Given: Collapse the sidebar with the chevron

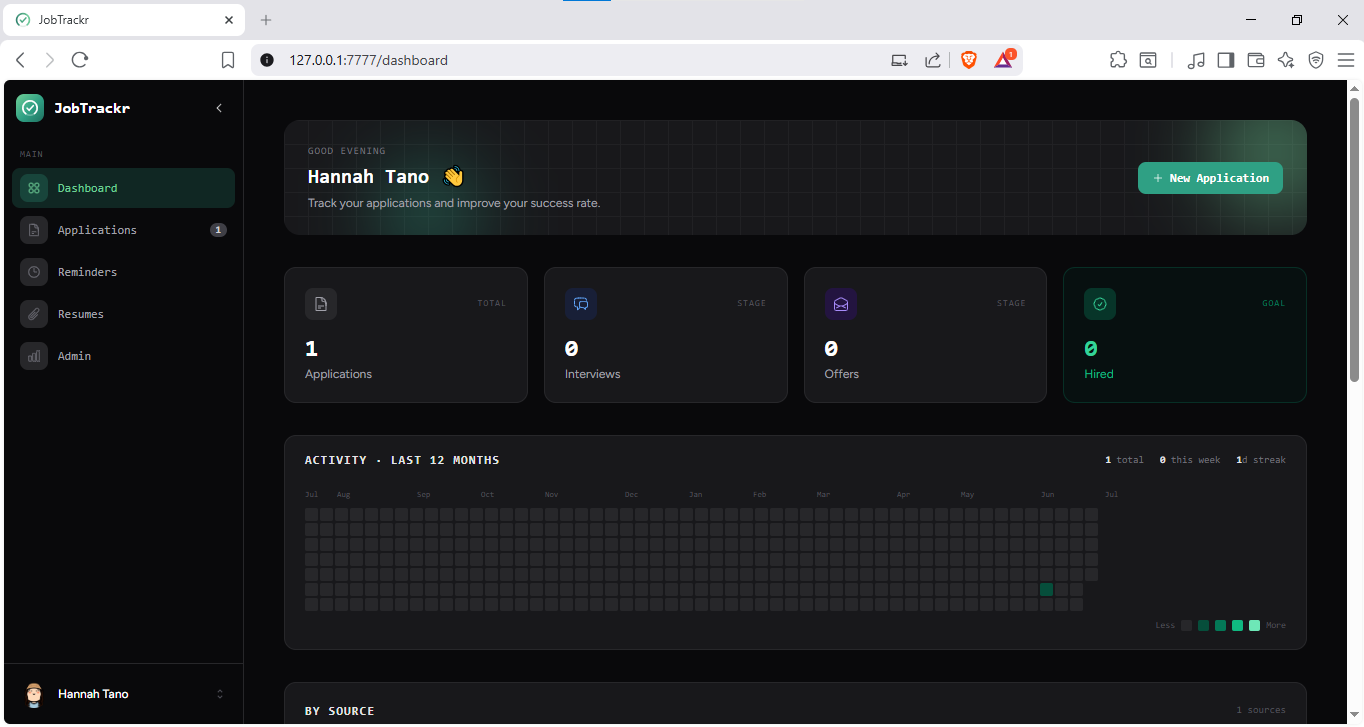Looking at the screenshot, I should click(219, 108).
